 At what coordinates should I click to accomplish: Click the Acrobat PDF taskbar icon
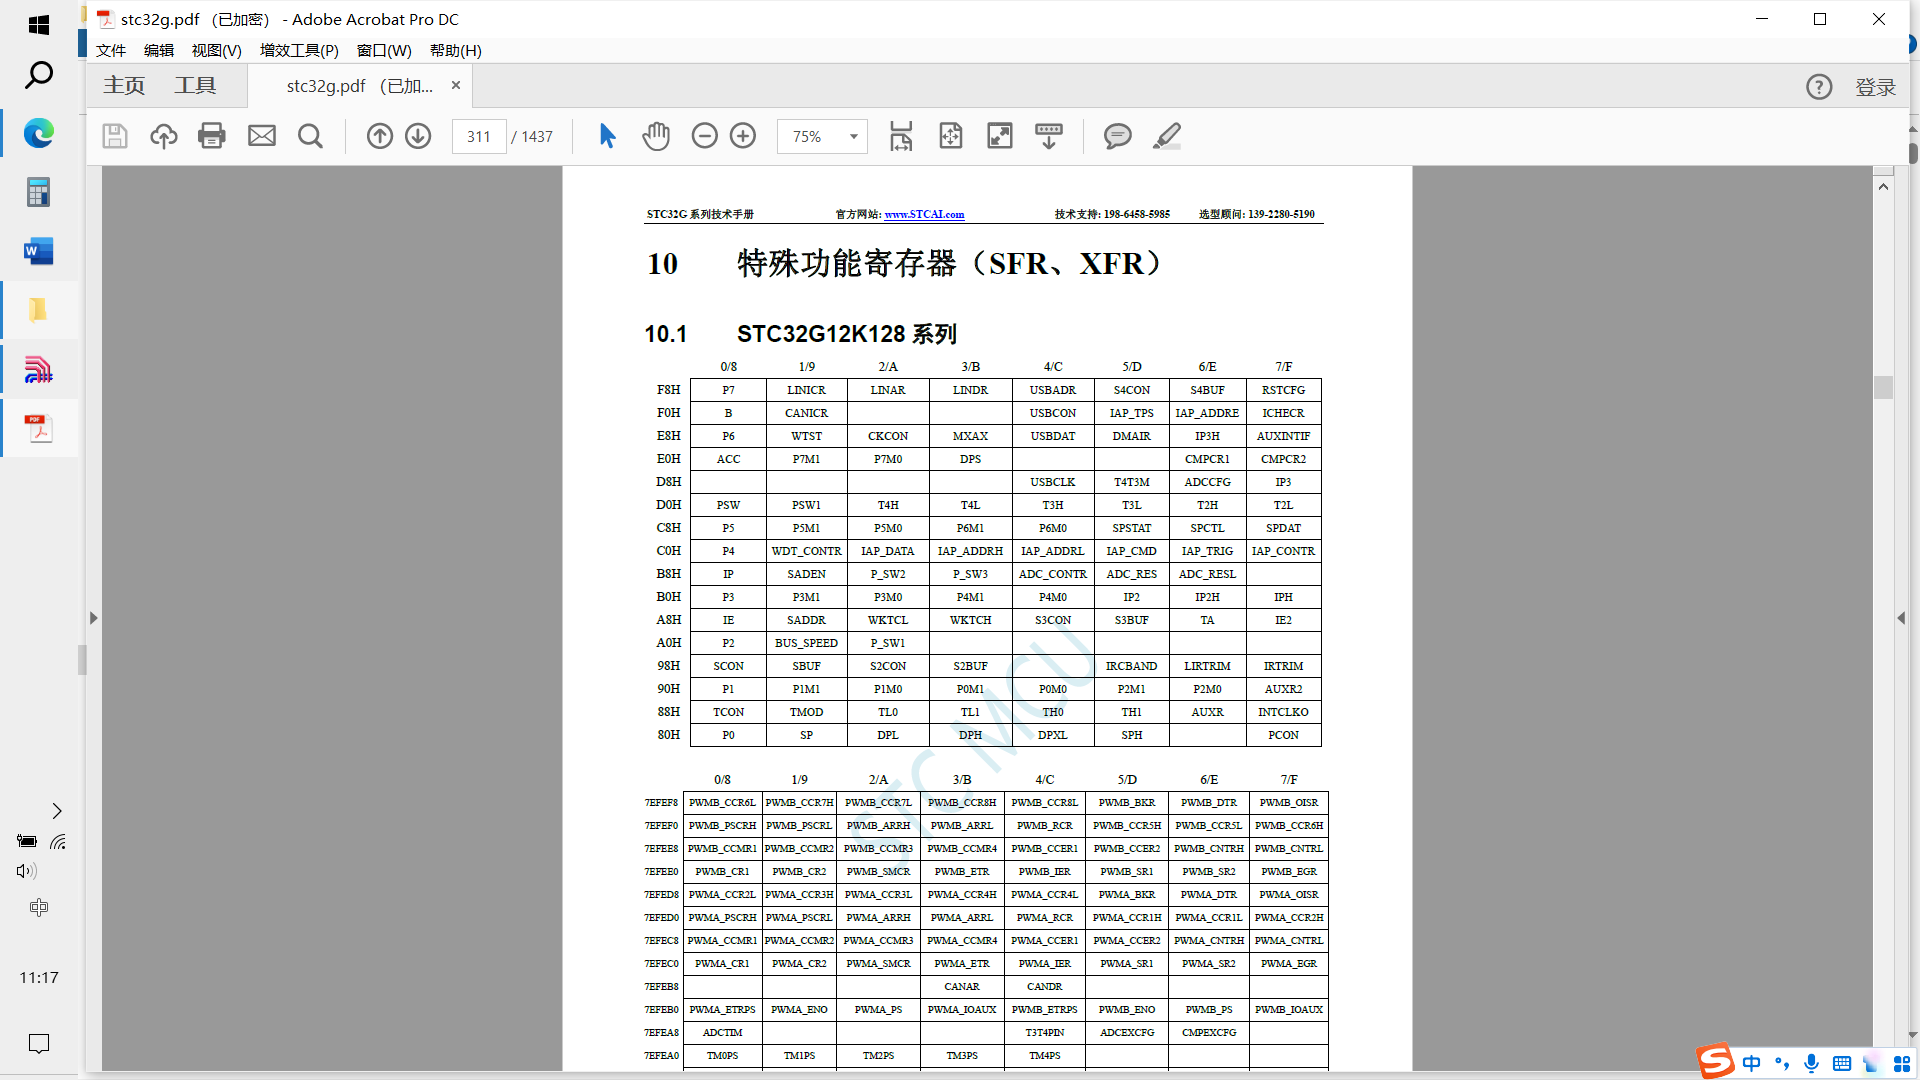[39, 428]
